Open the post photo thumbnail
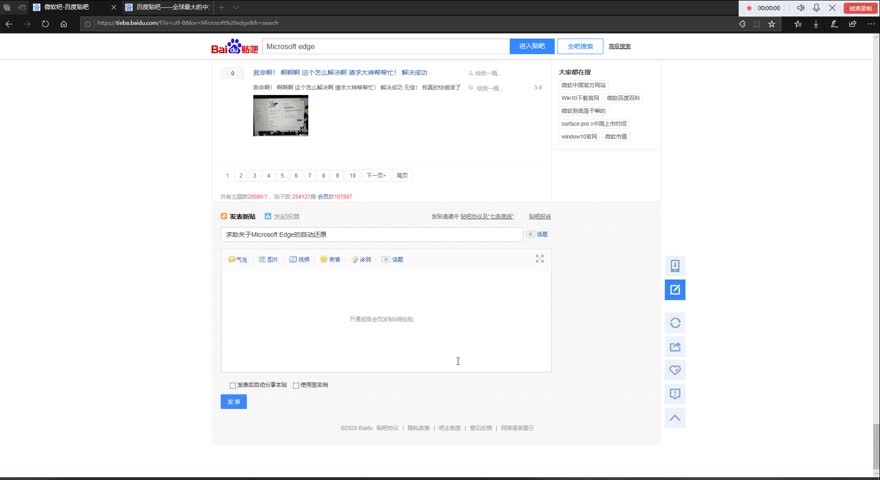Screen dimensions: 880x480 point(280,116)
